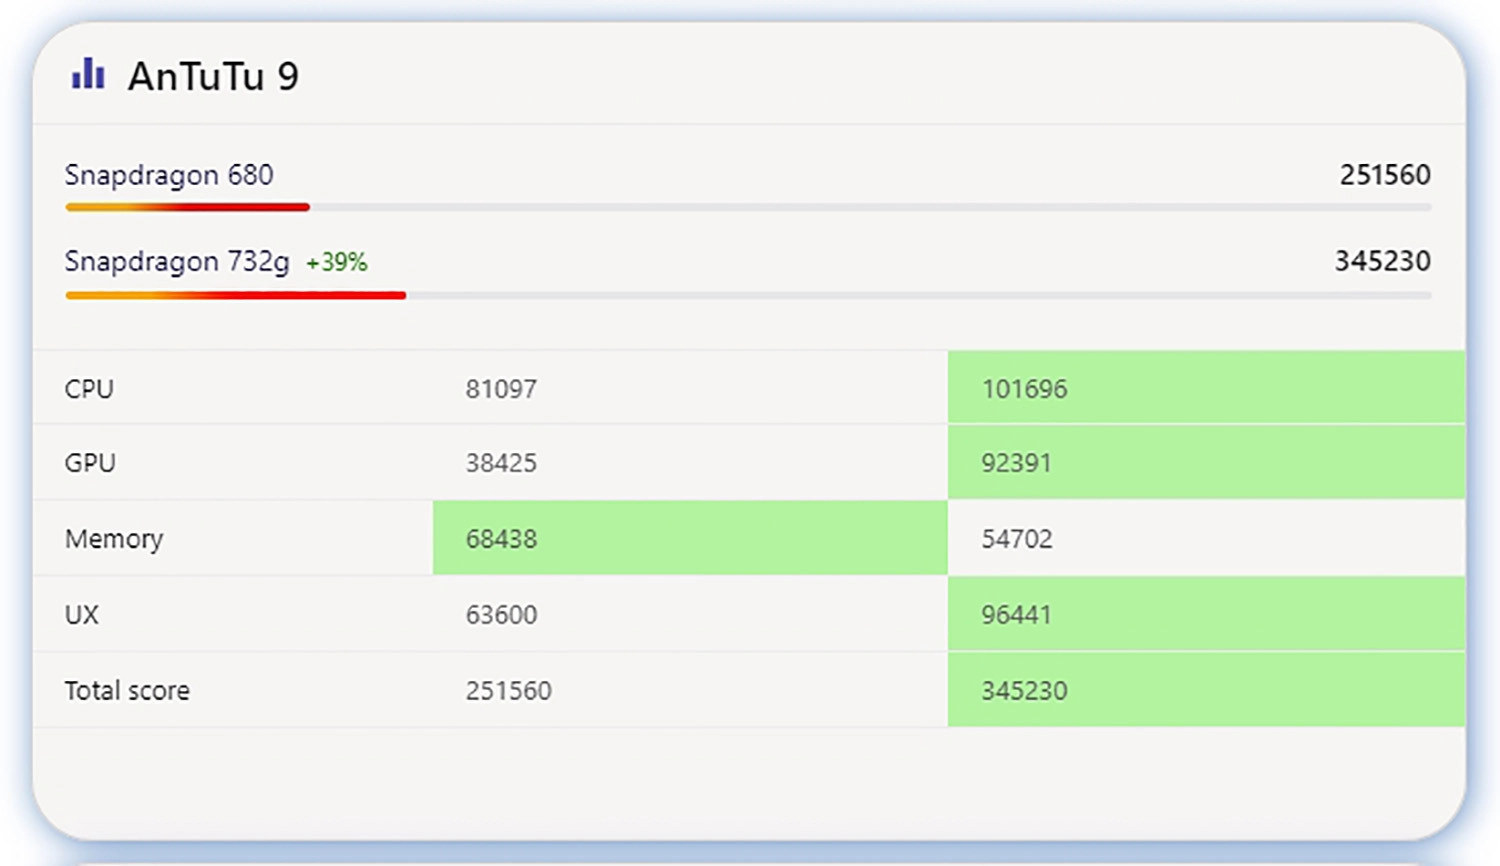Click the Snapdragon 680 score 251560 above the bar

pyautogui.click(x=1385, y=175)
